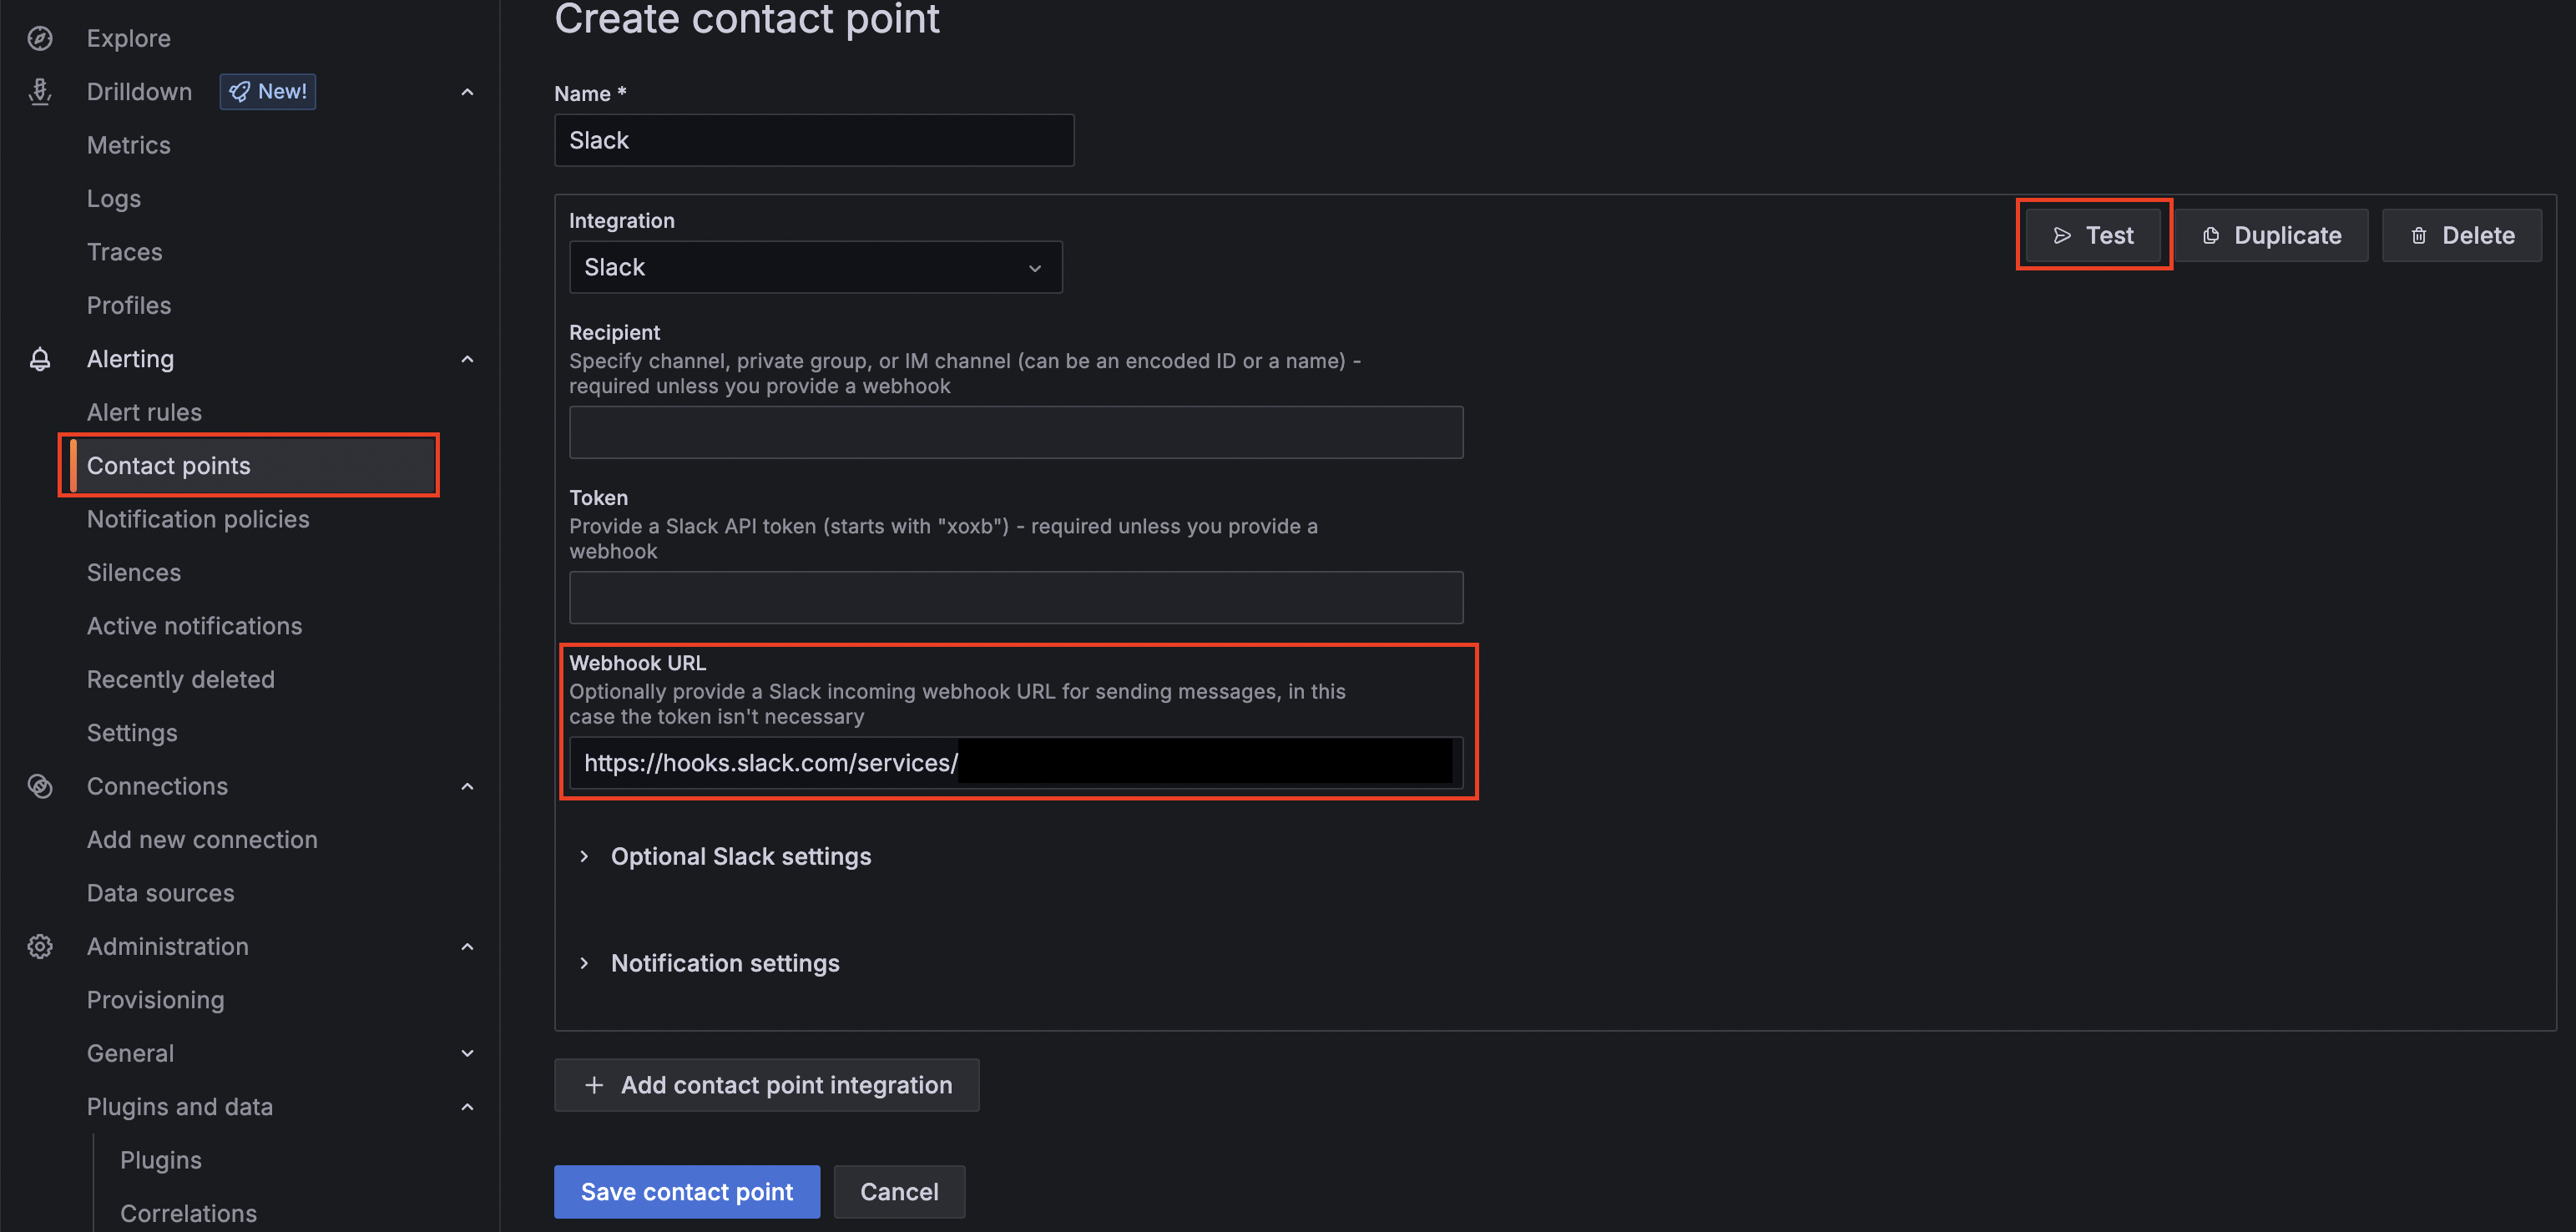This screenshot has width=2576, height=1232.
Task: Click the Drilldown sidebar icon
Action: tap(40, 92)
